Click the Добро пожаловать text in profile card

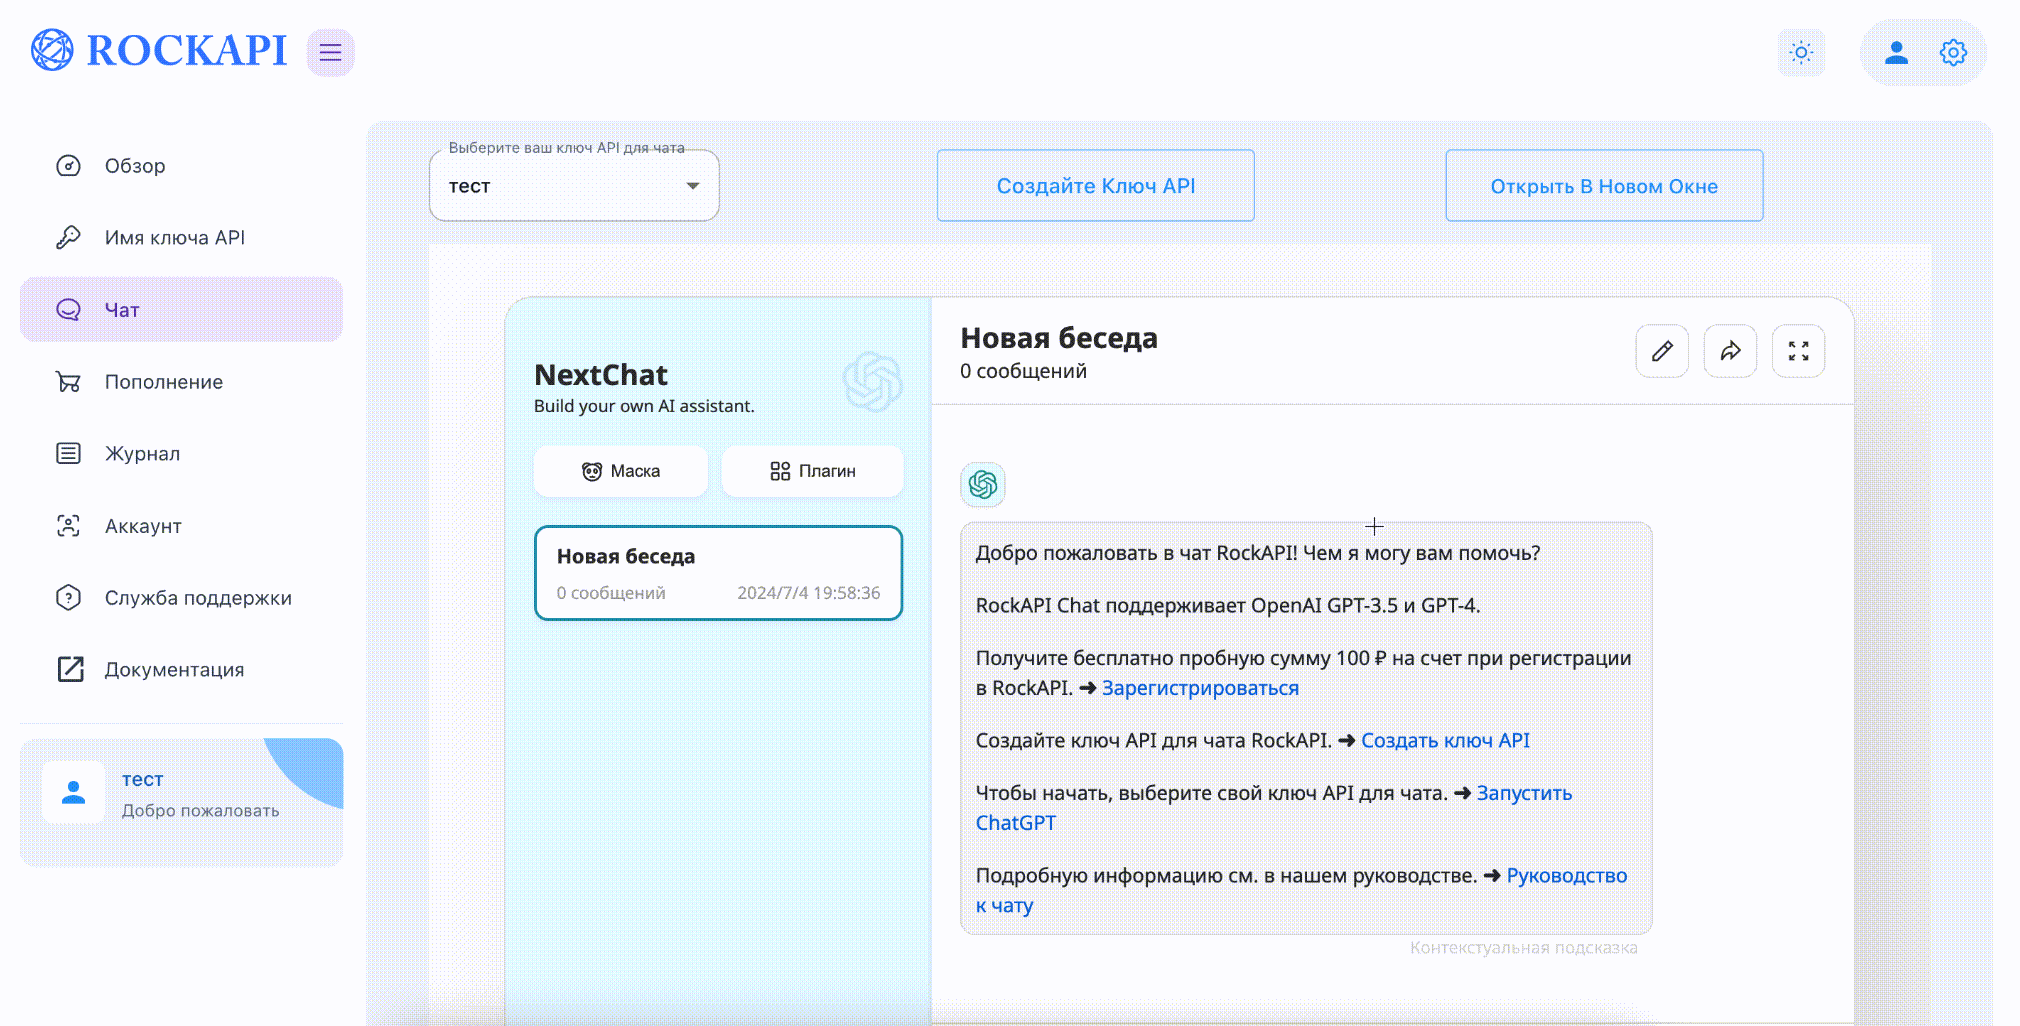(201, 811)
